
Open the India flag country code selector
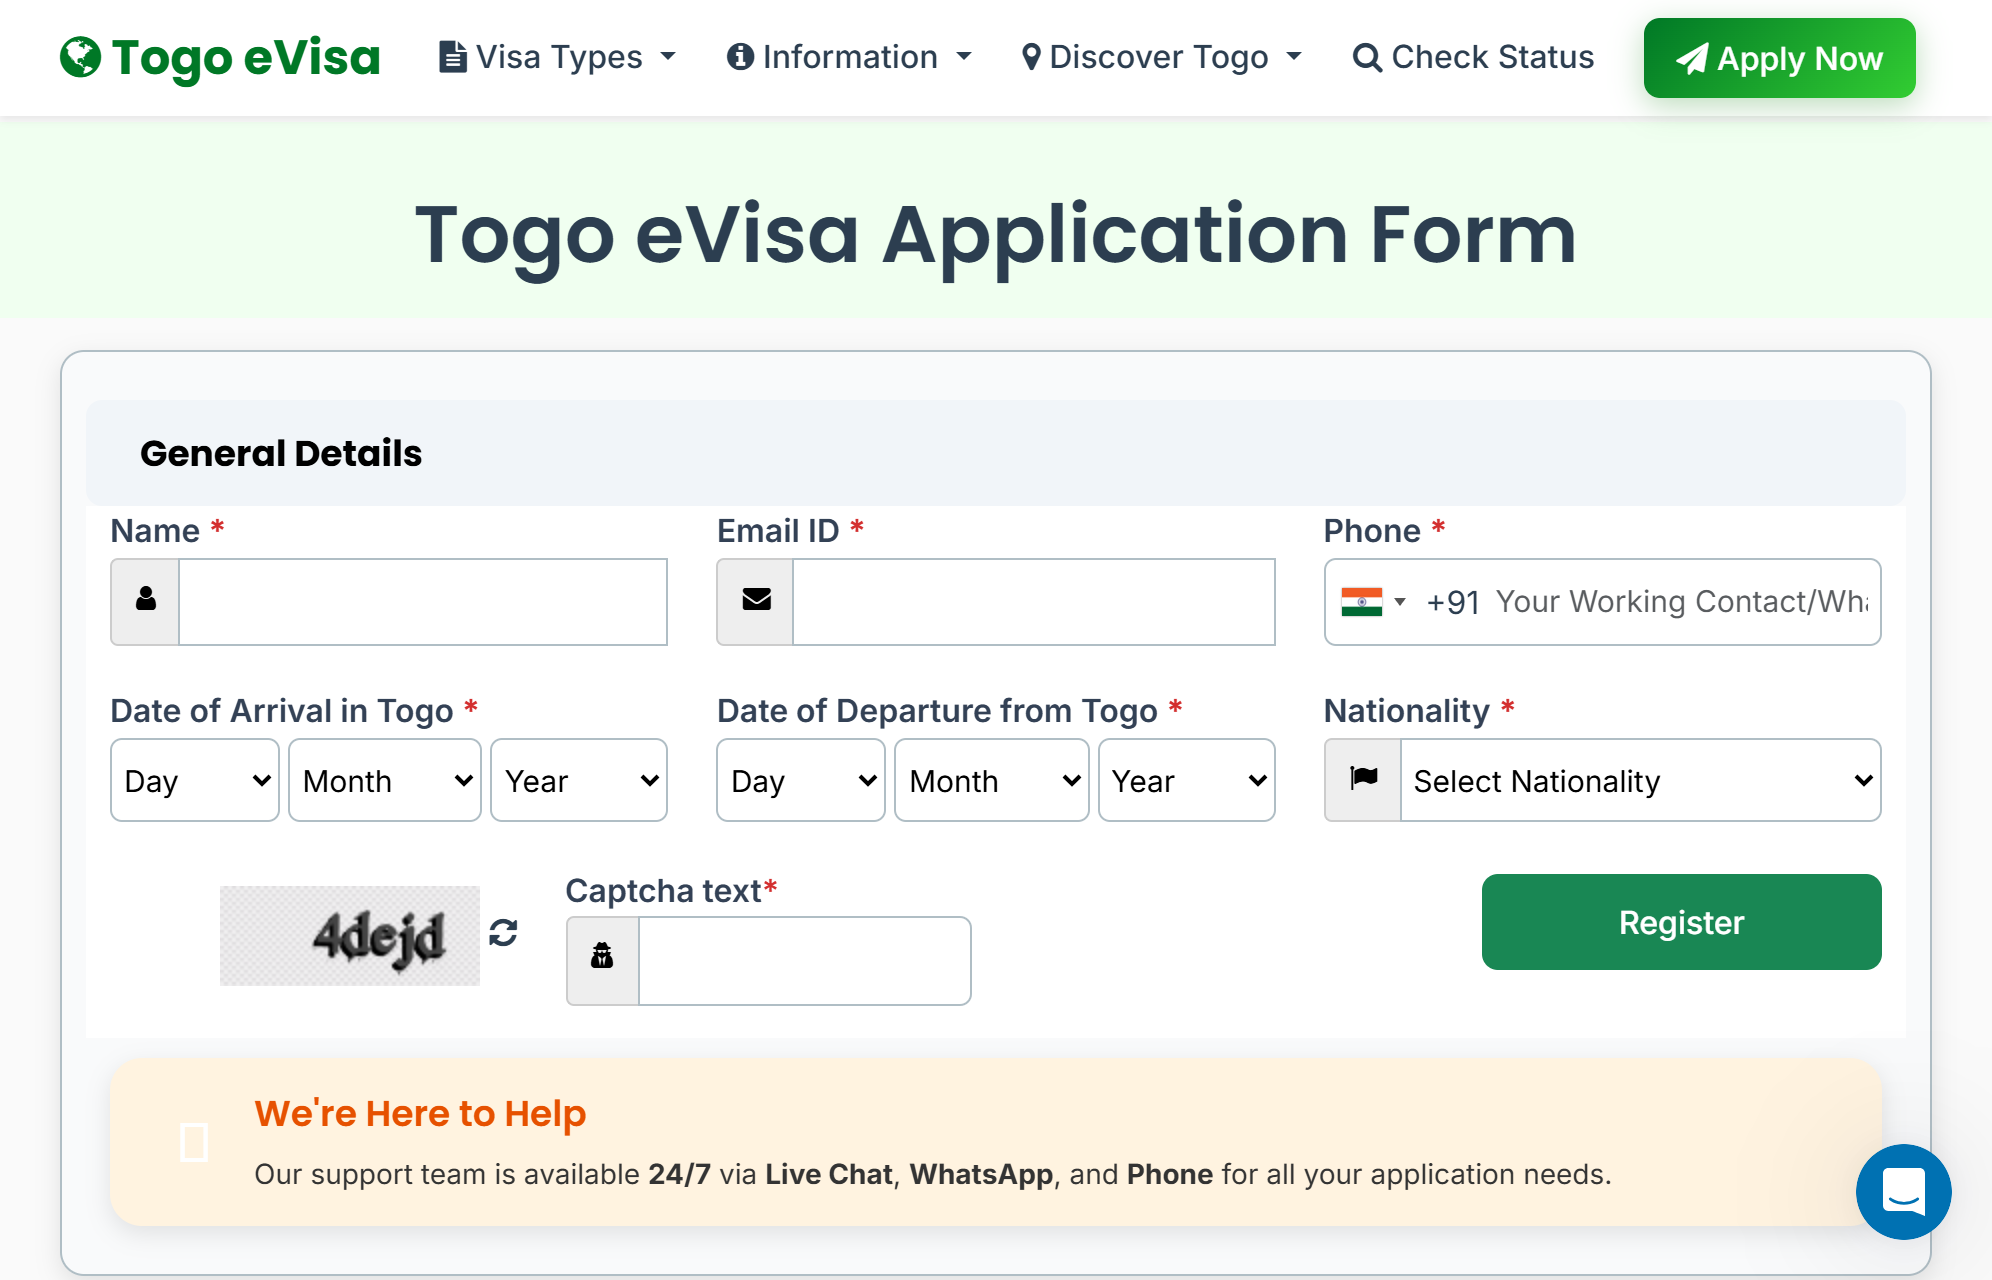(1372, 602)
